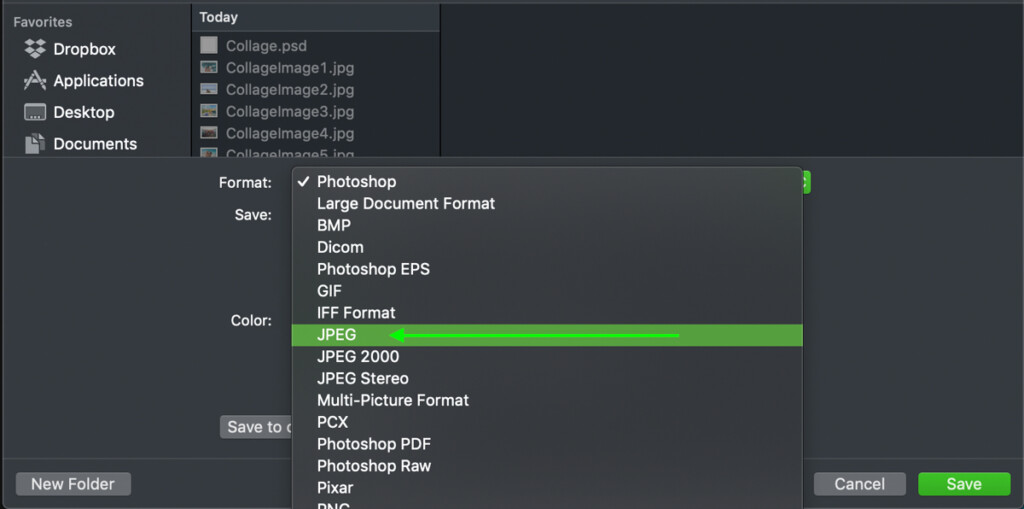Select the CollageImage4.jpg file

coord(278,133)
